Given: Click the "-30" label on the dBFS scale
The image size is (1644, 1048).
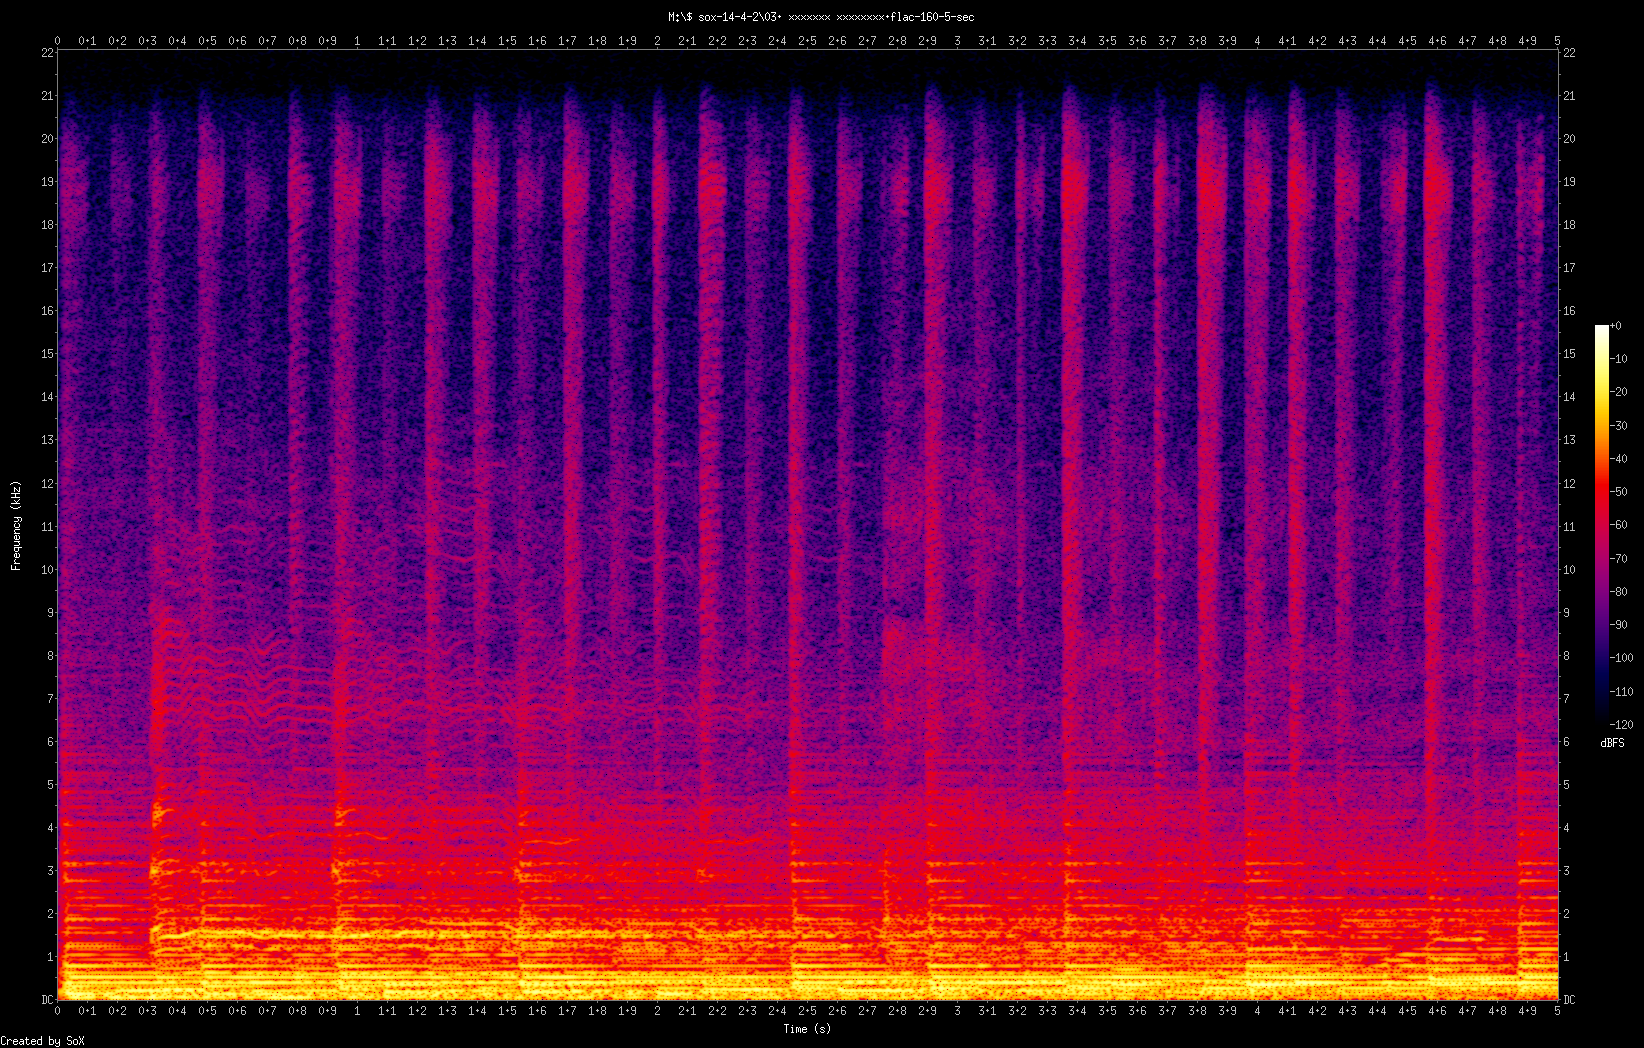Looking at the screenshot, I should (x=1619, y=425).
